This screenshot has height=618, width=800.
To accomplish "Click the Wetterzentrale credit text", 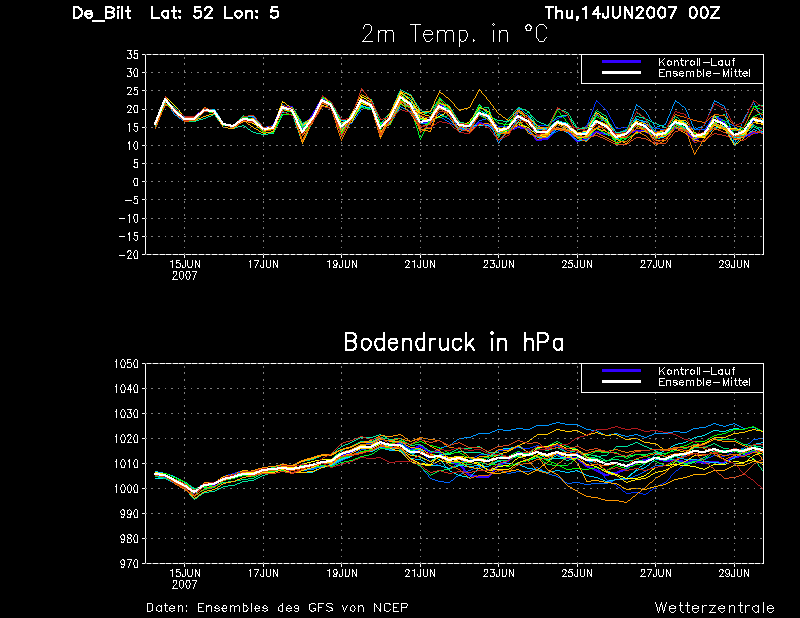I will coord(714,607).
